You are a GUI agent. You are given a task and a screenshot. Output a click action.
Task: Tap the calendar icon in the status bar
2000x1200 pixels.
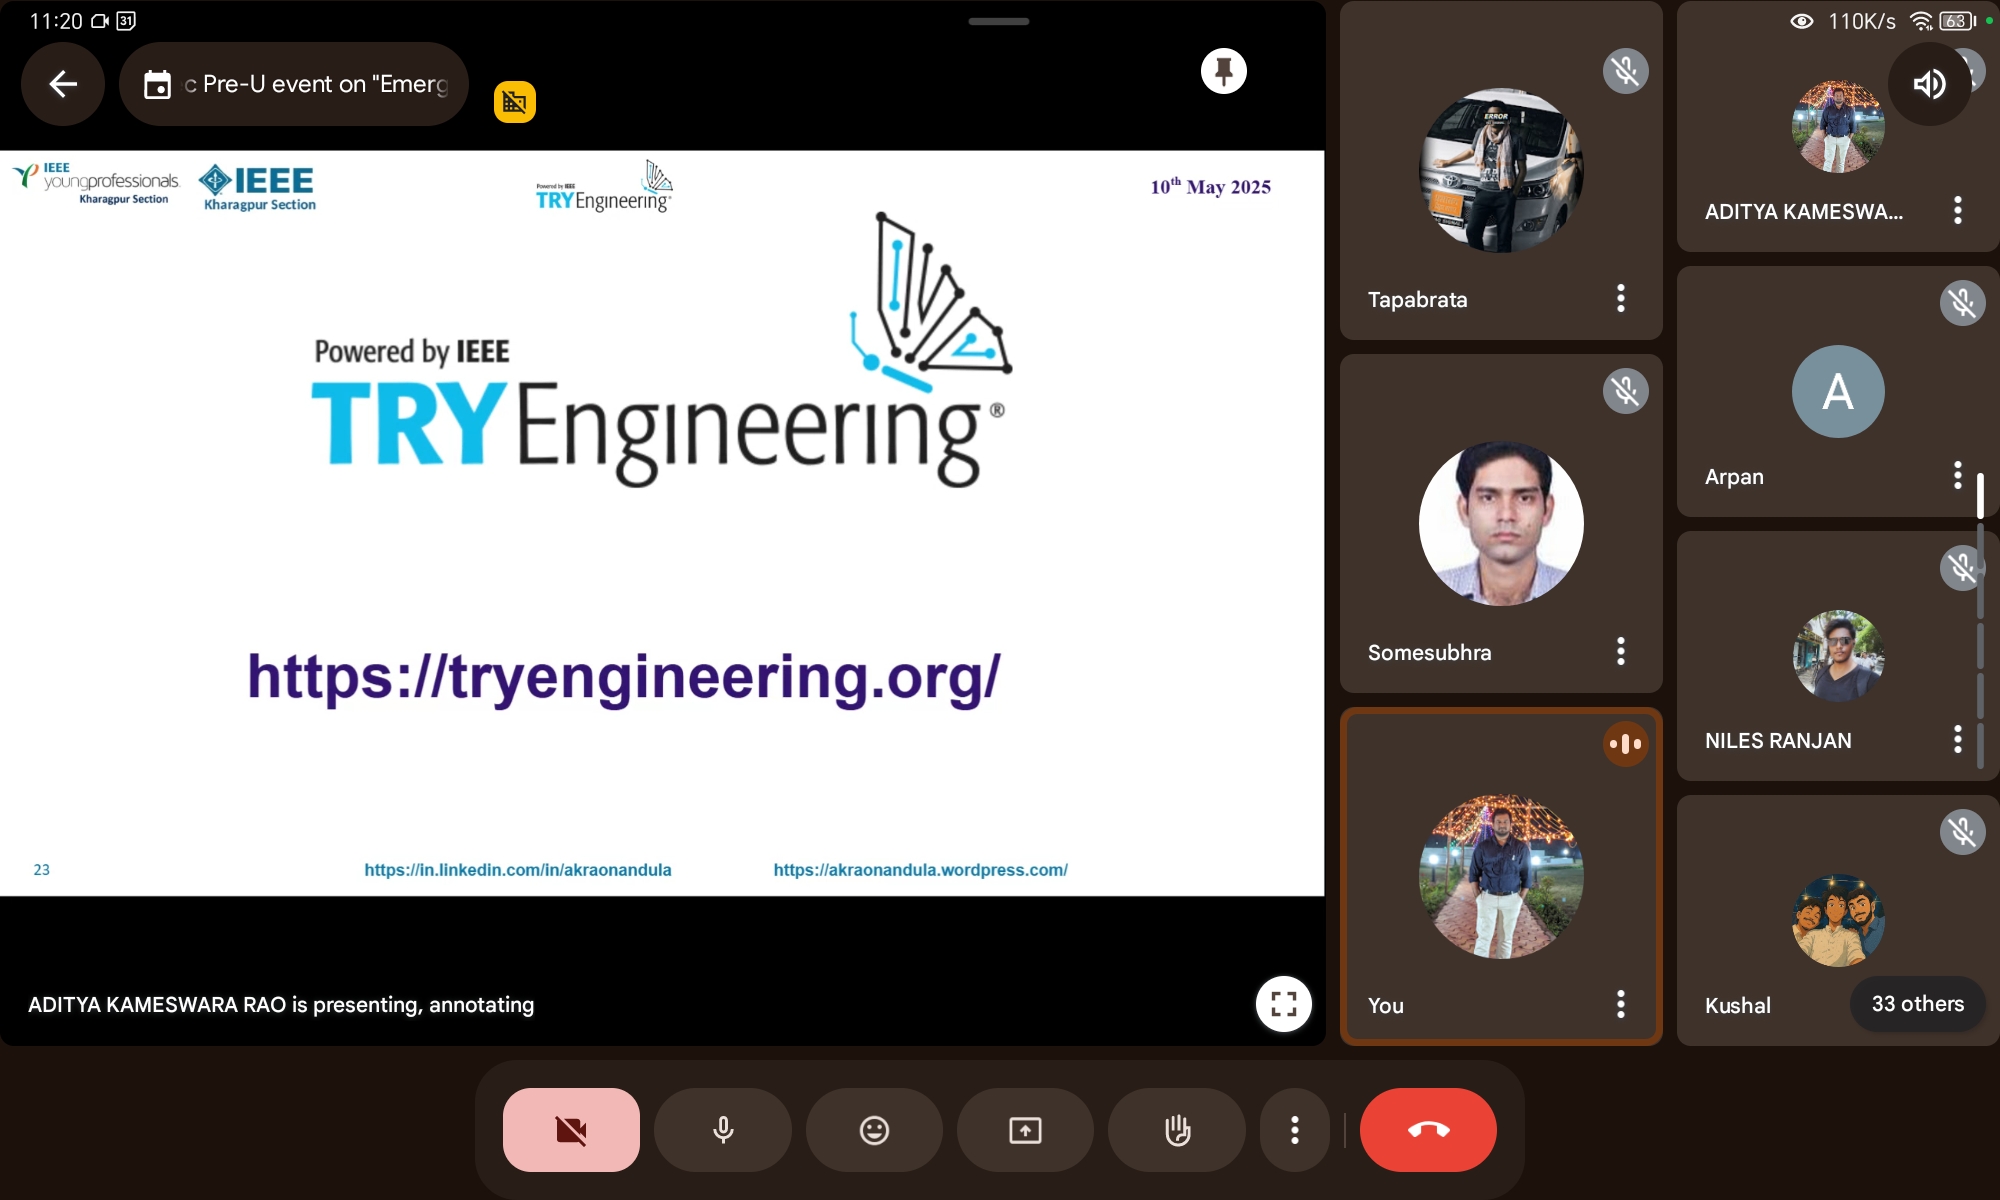(x=126, y=21)
